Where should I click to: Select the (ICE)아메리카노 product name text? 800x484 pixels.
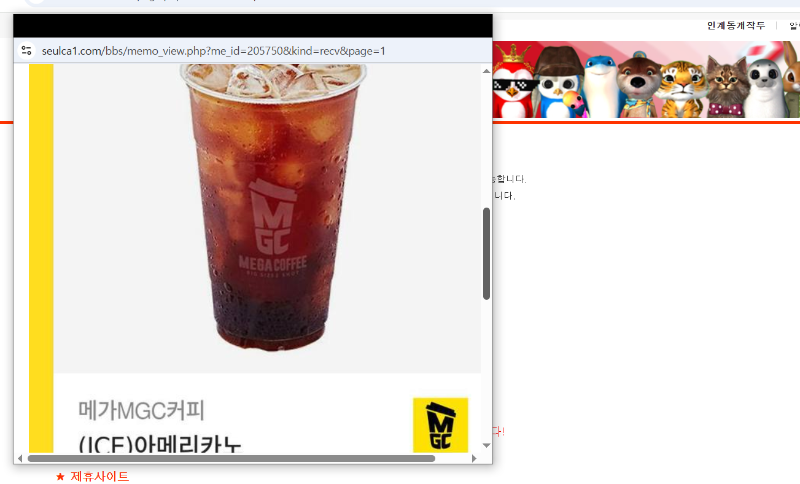pos(160,444)
